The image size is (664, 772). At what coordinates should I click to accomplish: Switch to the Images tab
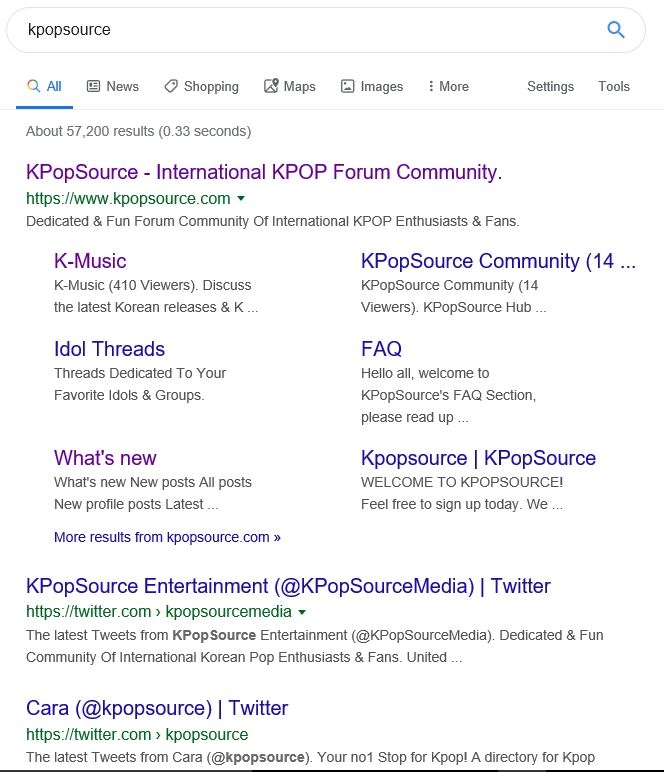[372, 86]
